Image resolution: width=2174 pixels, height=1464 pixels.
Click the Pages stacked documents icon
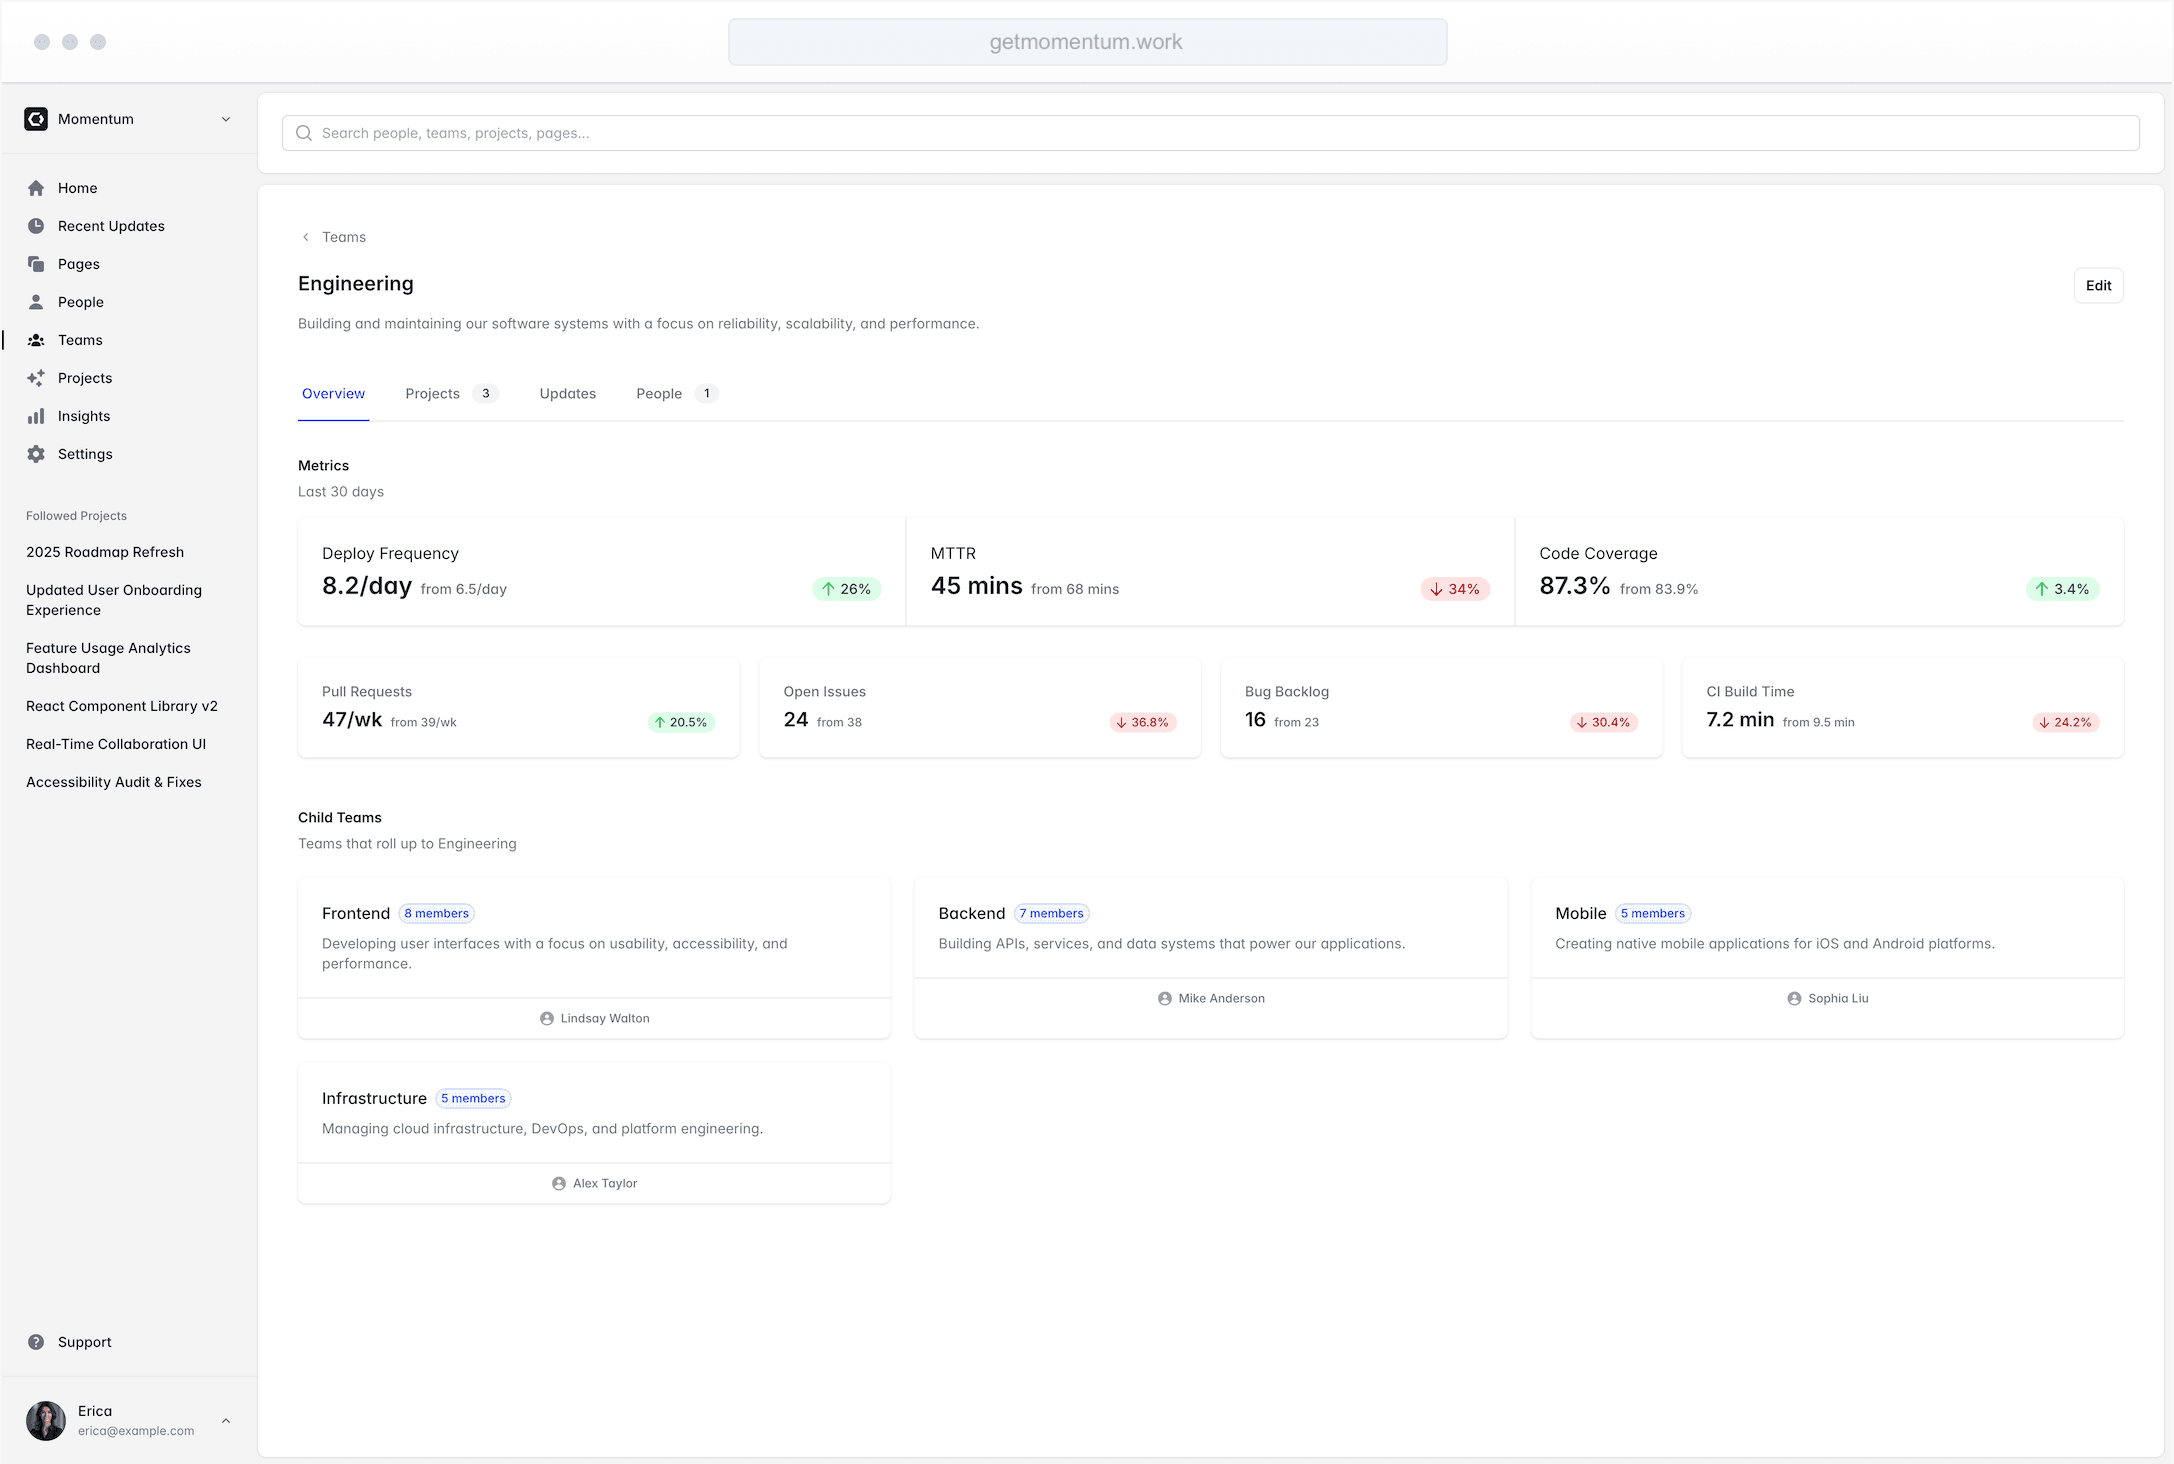pos(36,264)
